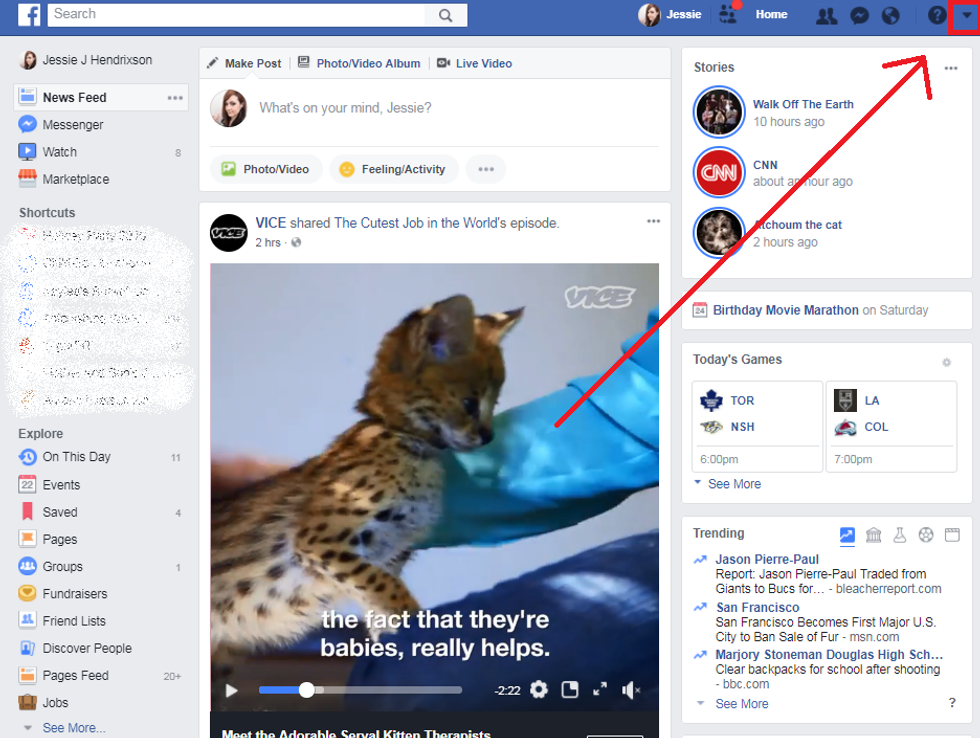
Task: Unmute the VICE video sound
Action: 631,690
